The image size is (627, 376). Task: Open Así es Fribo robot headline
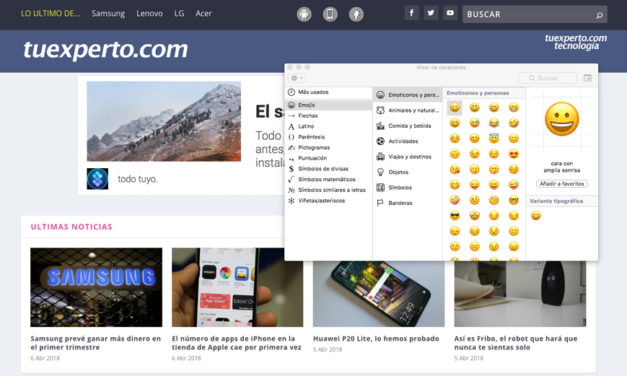click(x=516, y=343)
